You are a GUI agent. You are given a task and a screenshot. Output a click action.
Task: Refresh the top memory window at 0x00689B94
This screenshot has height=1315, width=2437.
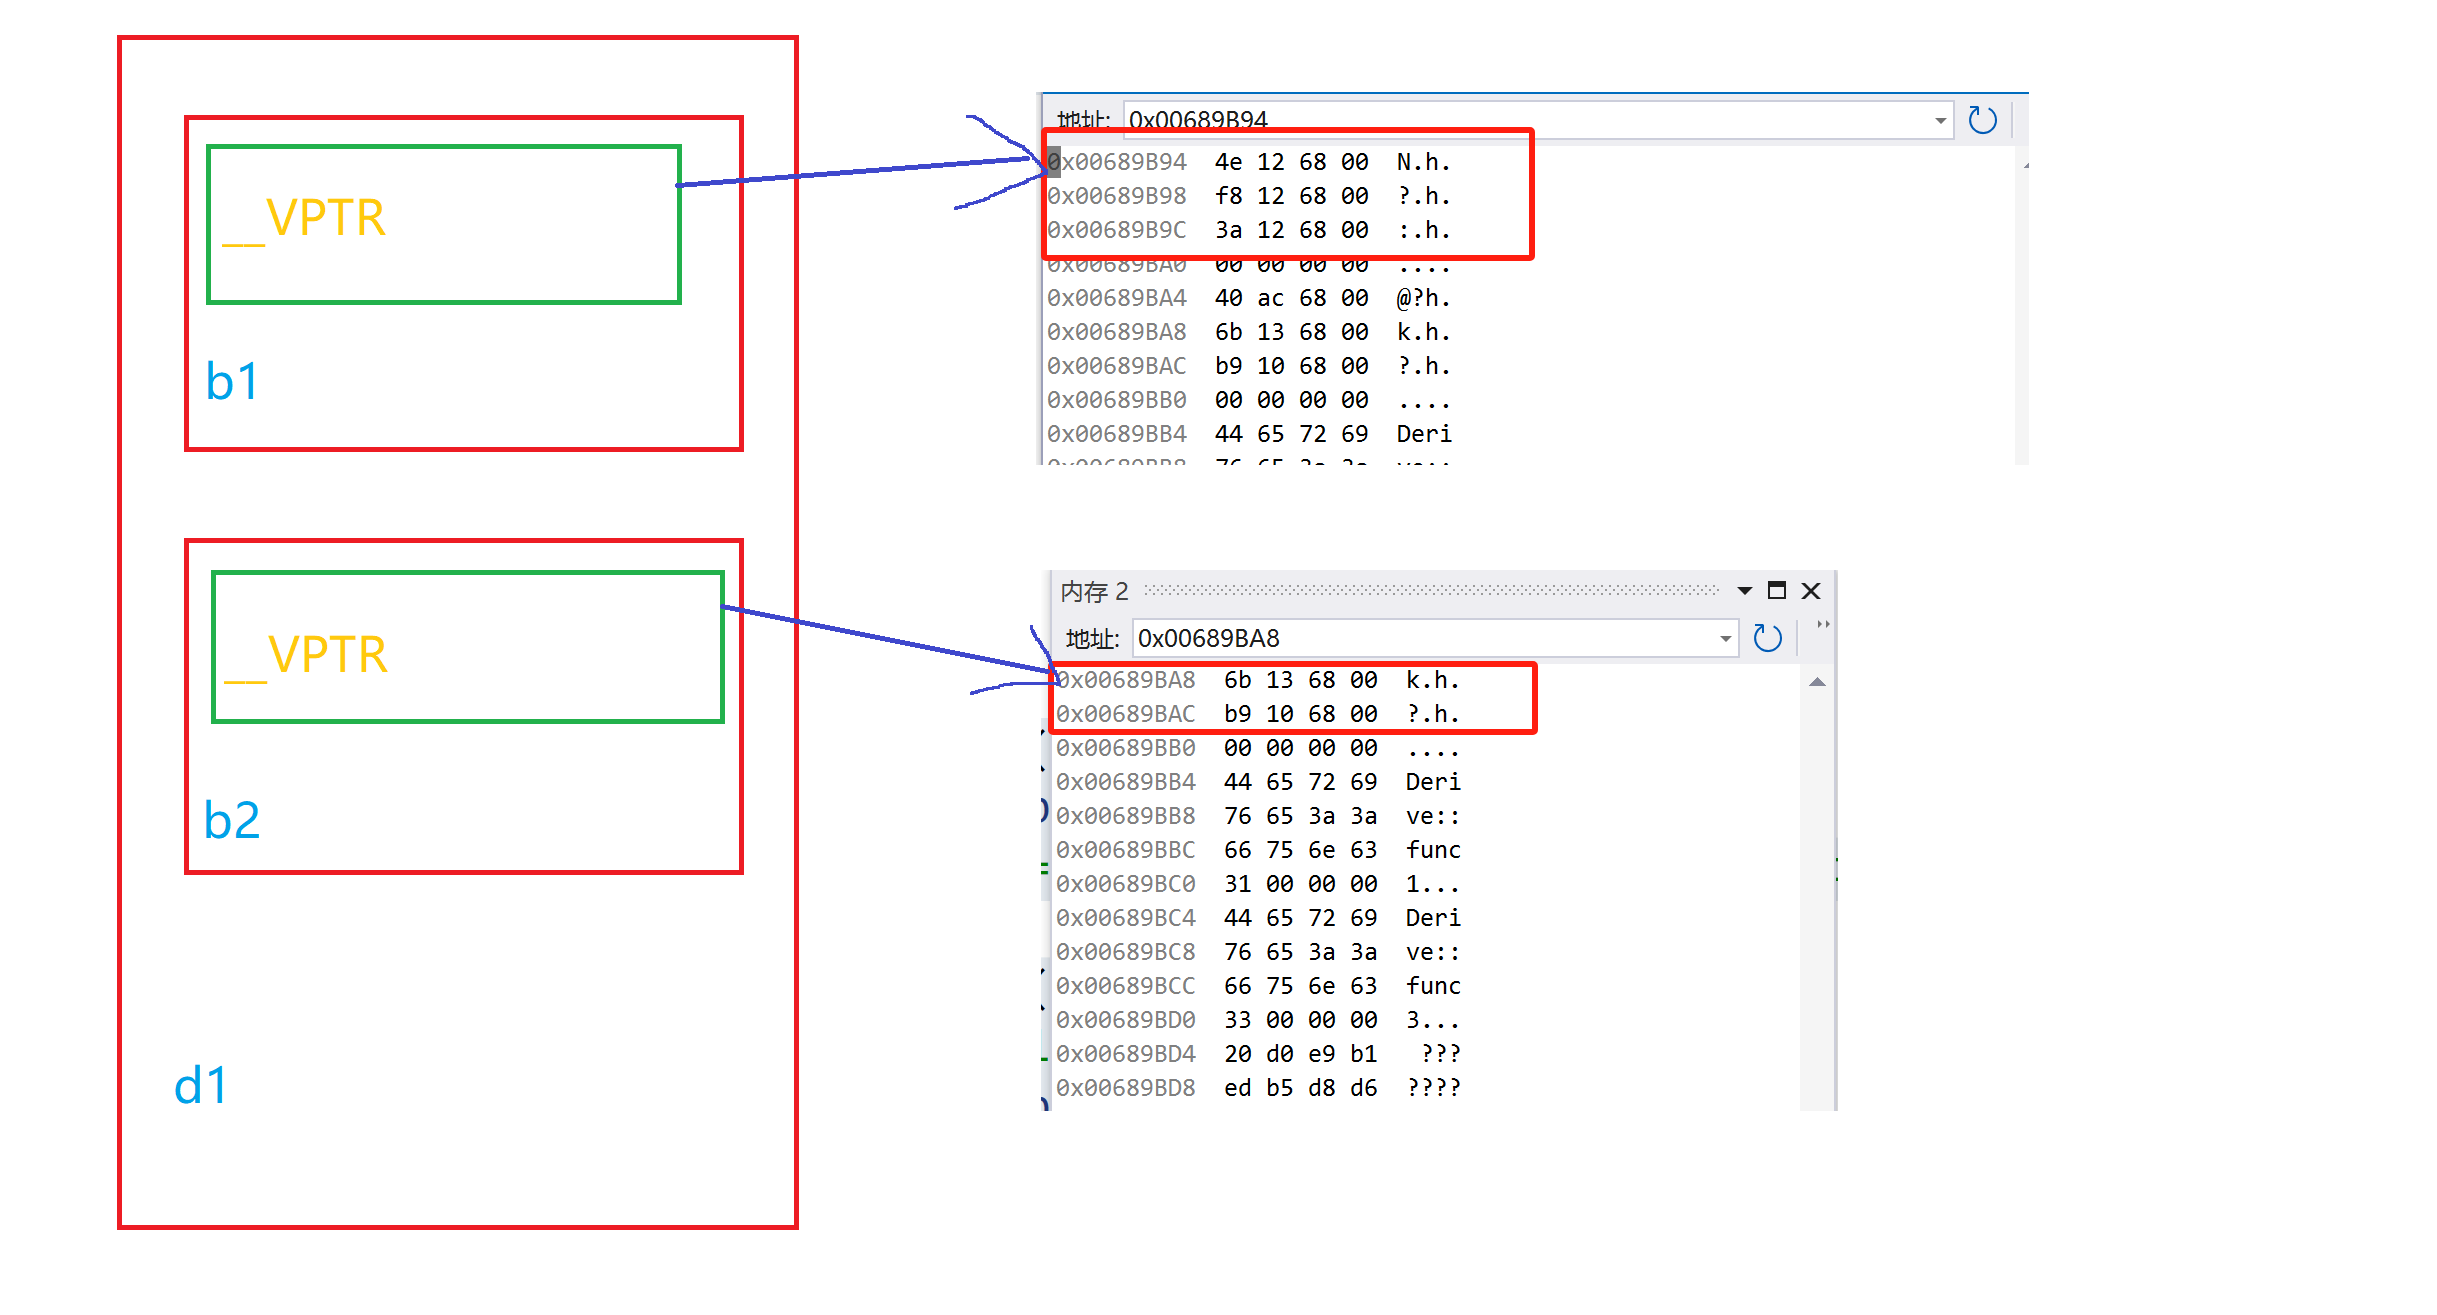(x=1982, y=120)
